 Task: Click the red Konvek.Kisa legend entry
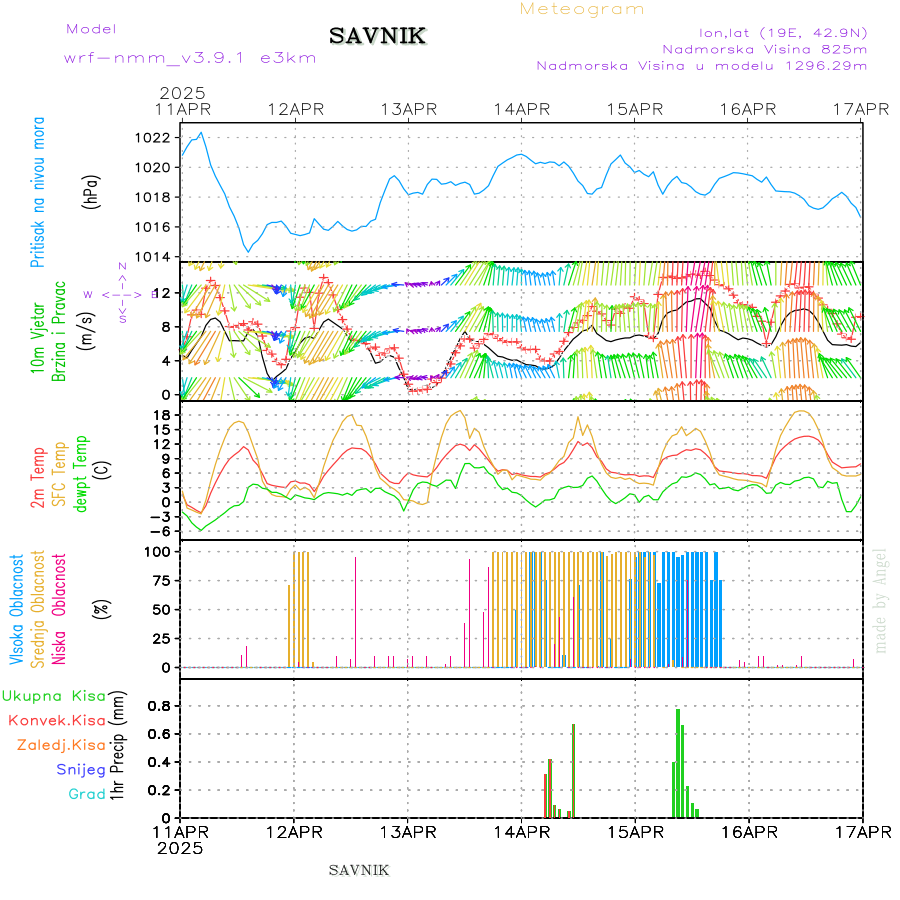click(x=57, y=720)
